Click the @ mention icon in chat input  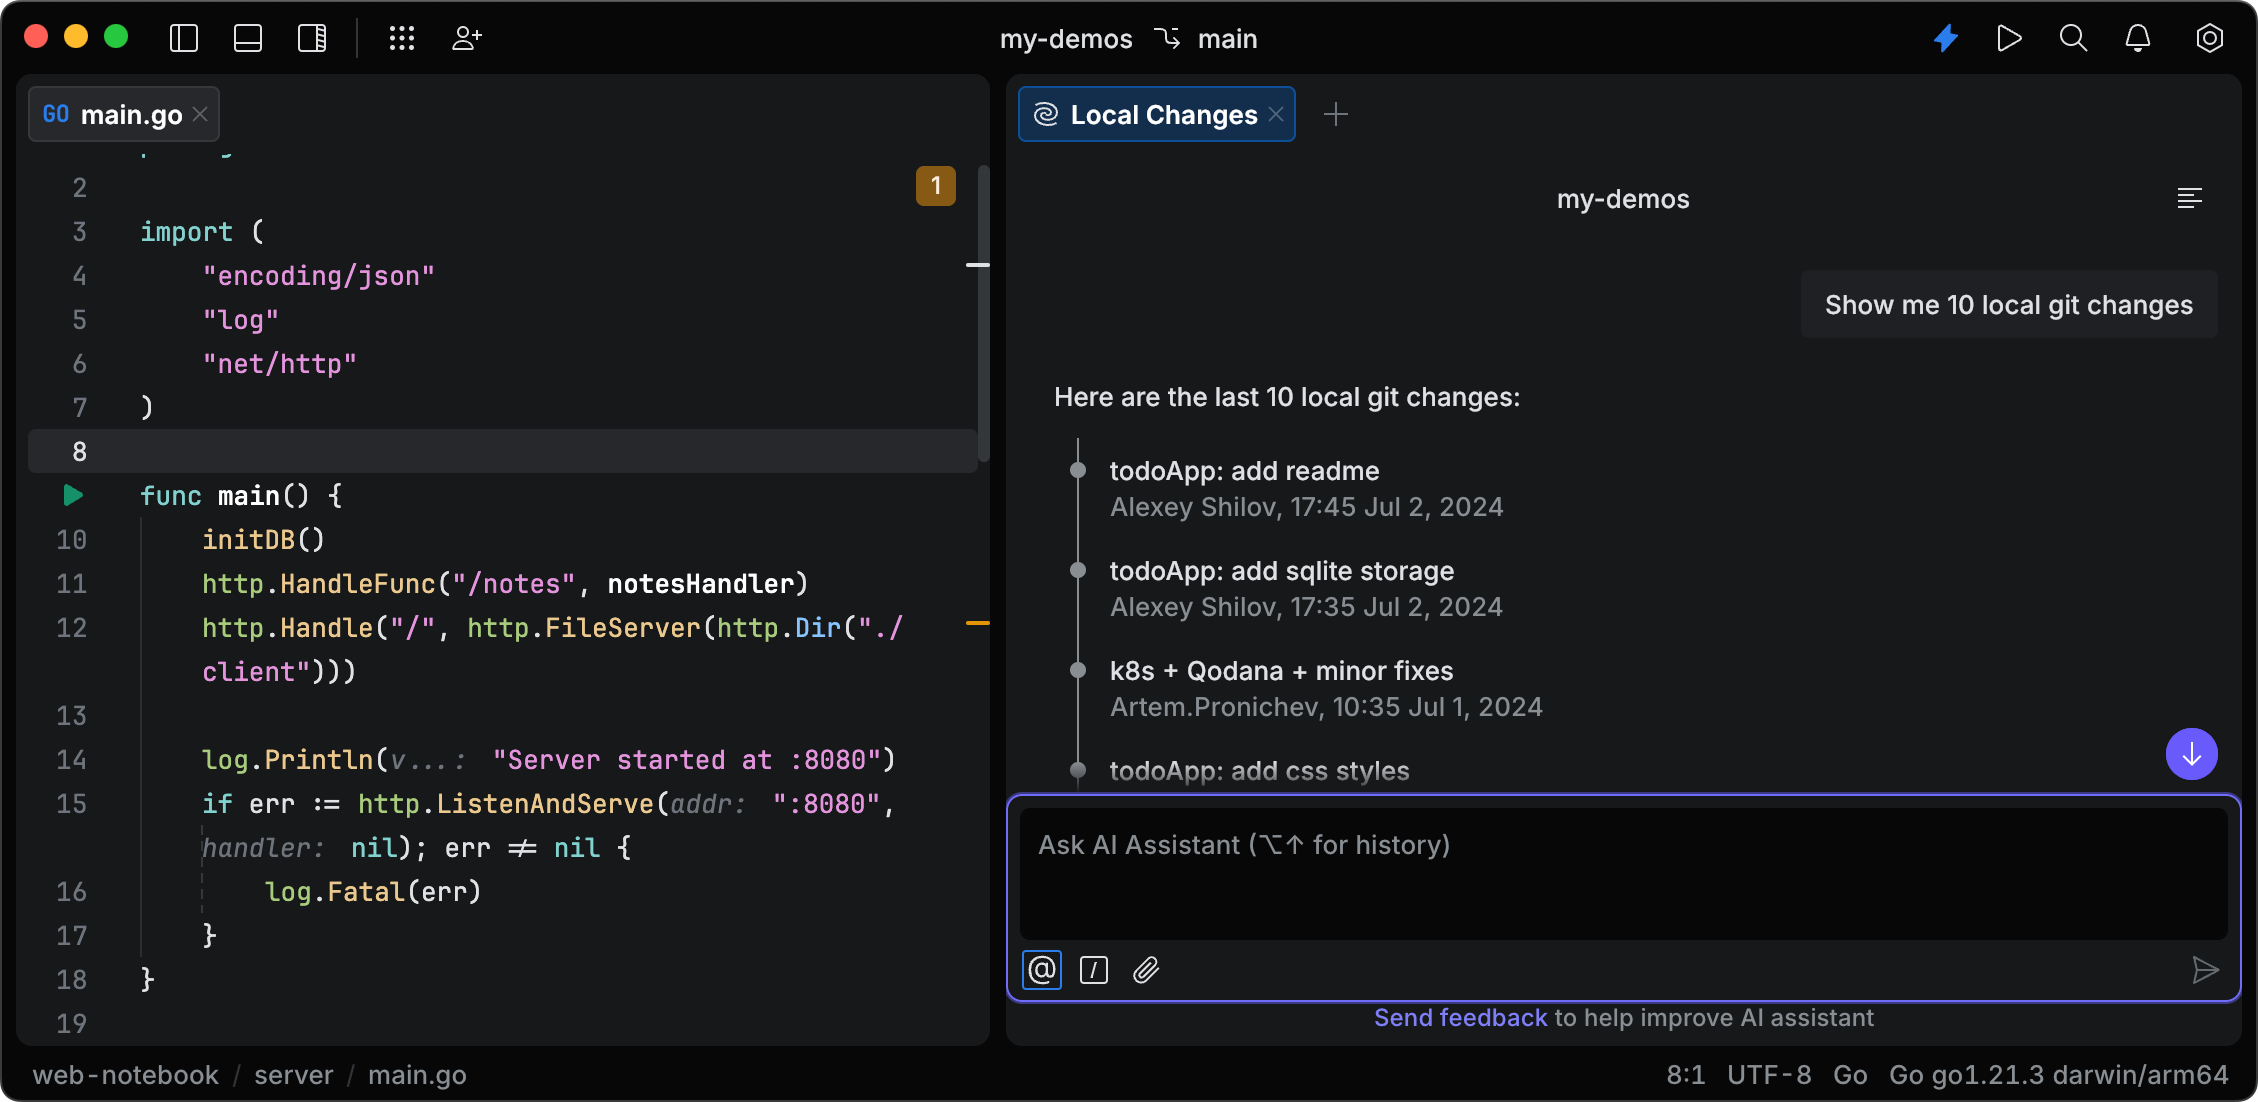(1041, 970)
